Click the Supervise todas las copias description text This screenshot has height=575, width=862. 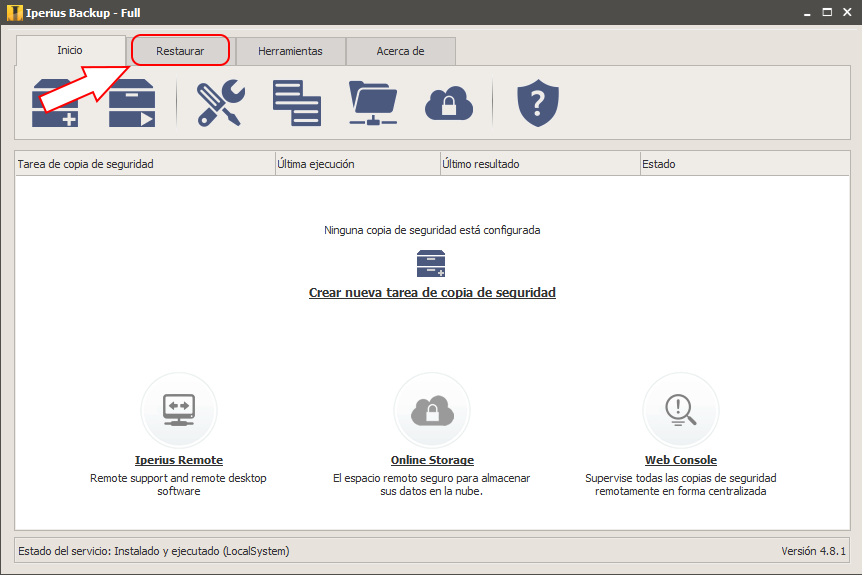[x=681, y=485]
